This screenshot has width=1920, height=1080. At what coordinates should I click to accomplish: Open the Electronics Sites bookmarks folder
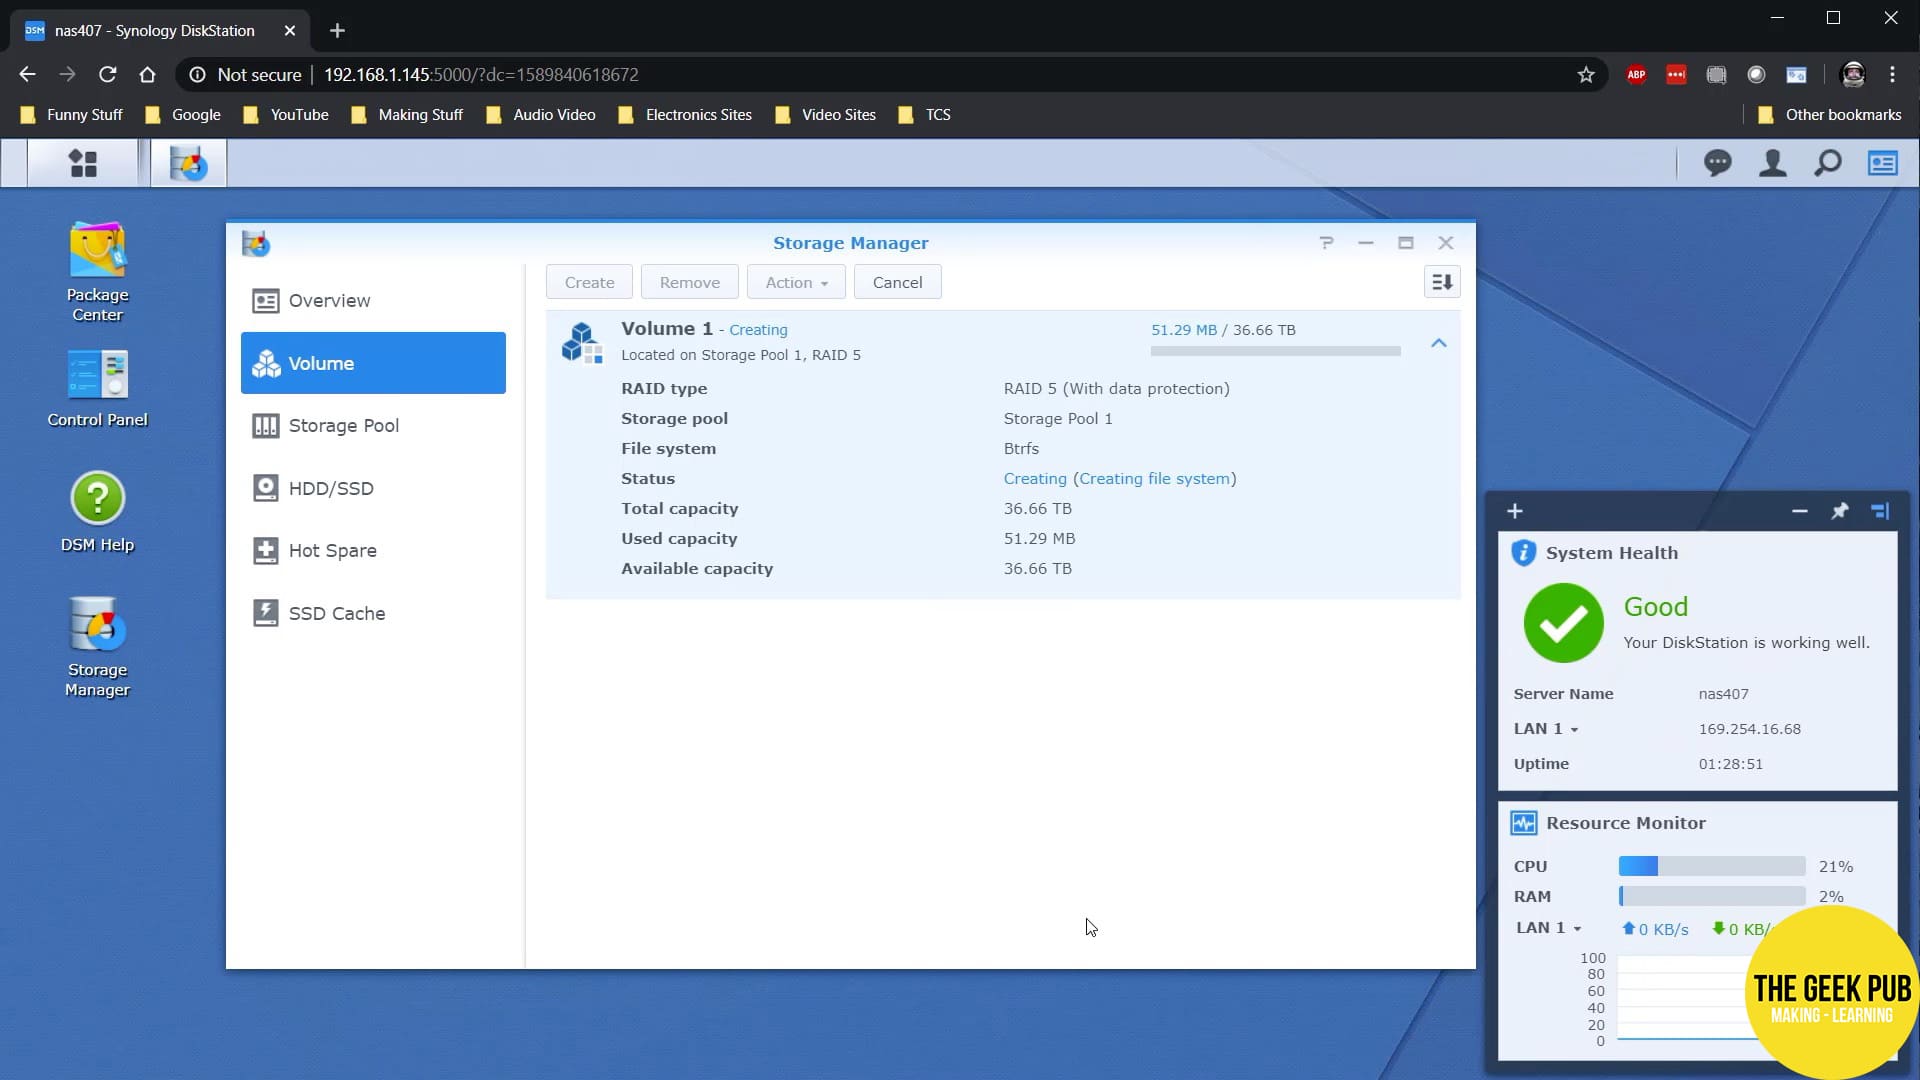[685, 115]
